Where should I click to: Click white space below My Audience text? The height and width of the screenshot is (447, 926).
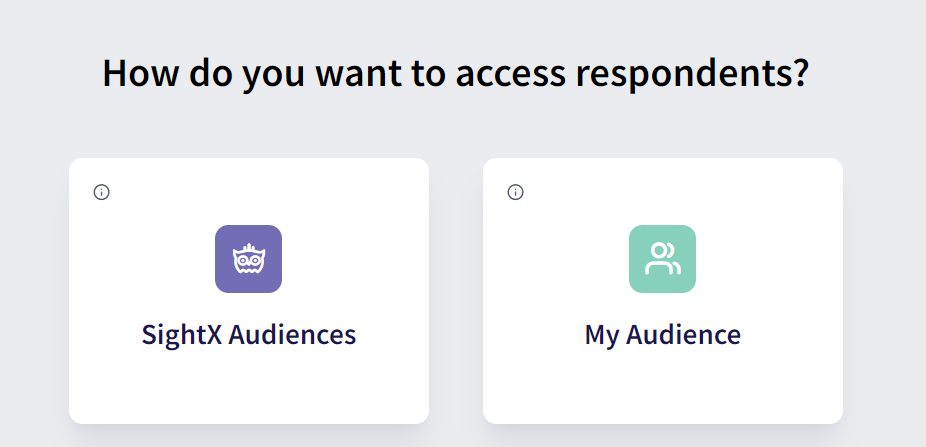[663, 387]
